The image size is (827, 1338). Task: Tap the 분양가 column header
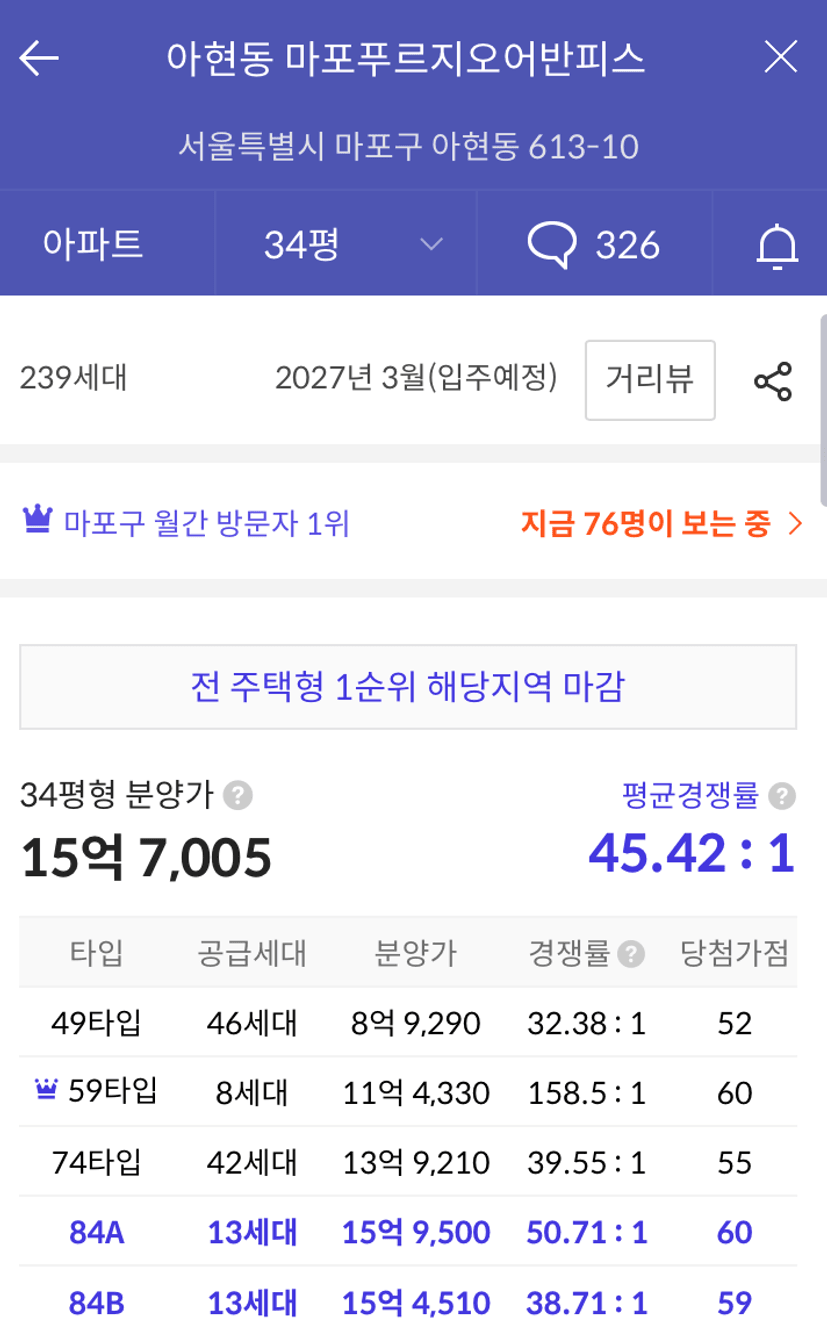416,953
